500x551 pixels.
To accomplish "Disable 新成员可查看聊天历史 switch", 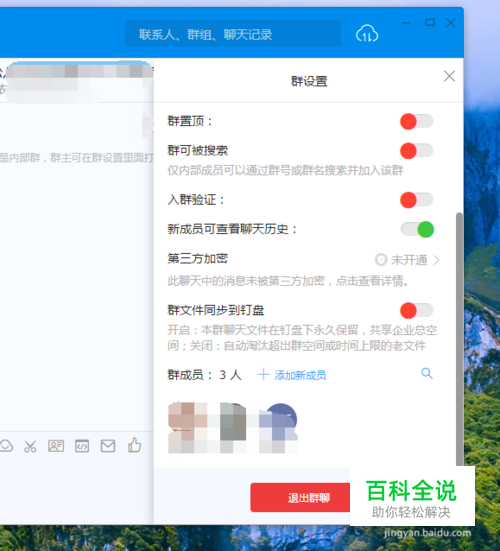I will click(x=417, y=229).
